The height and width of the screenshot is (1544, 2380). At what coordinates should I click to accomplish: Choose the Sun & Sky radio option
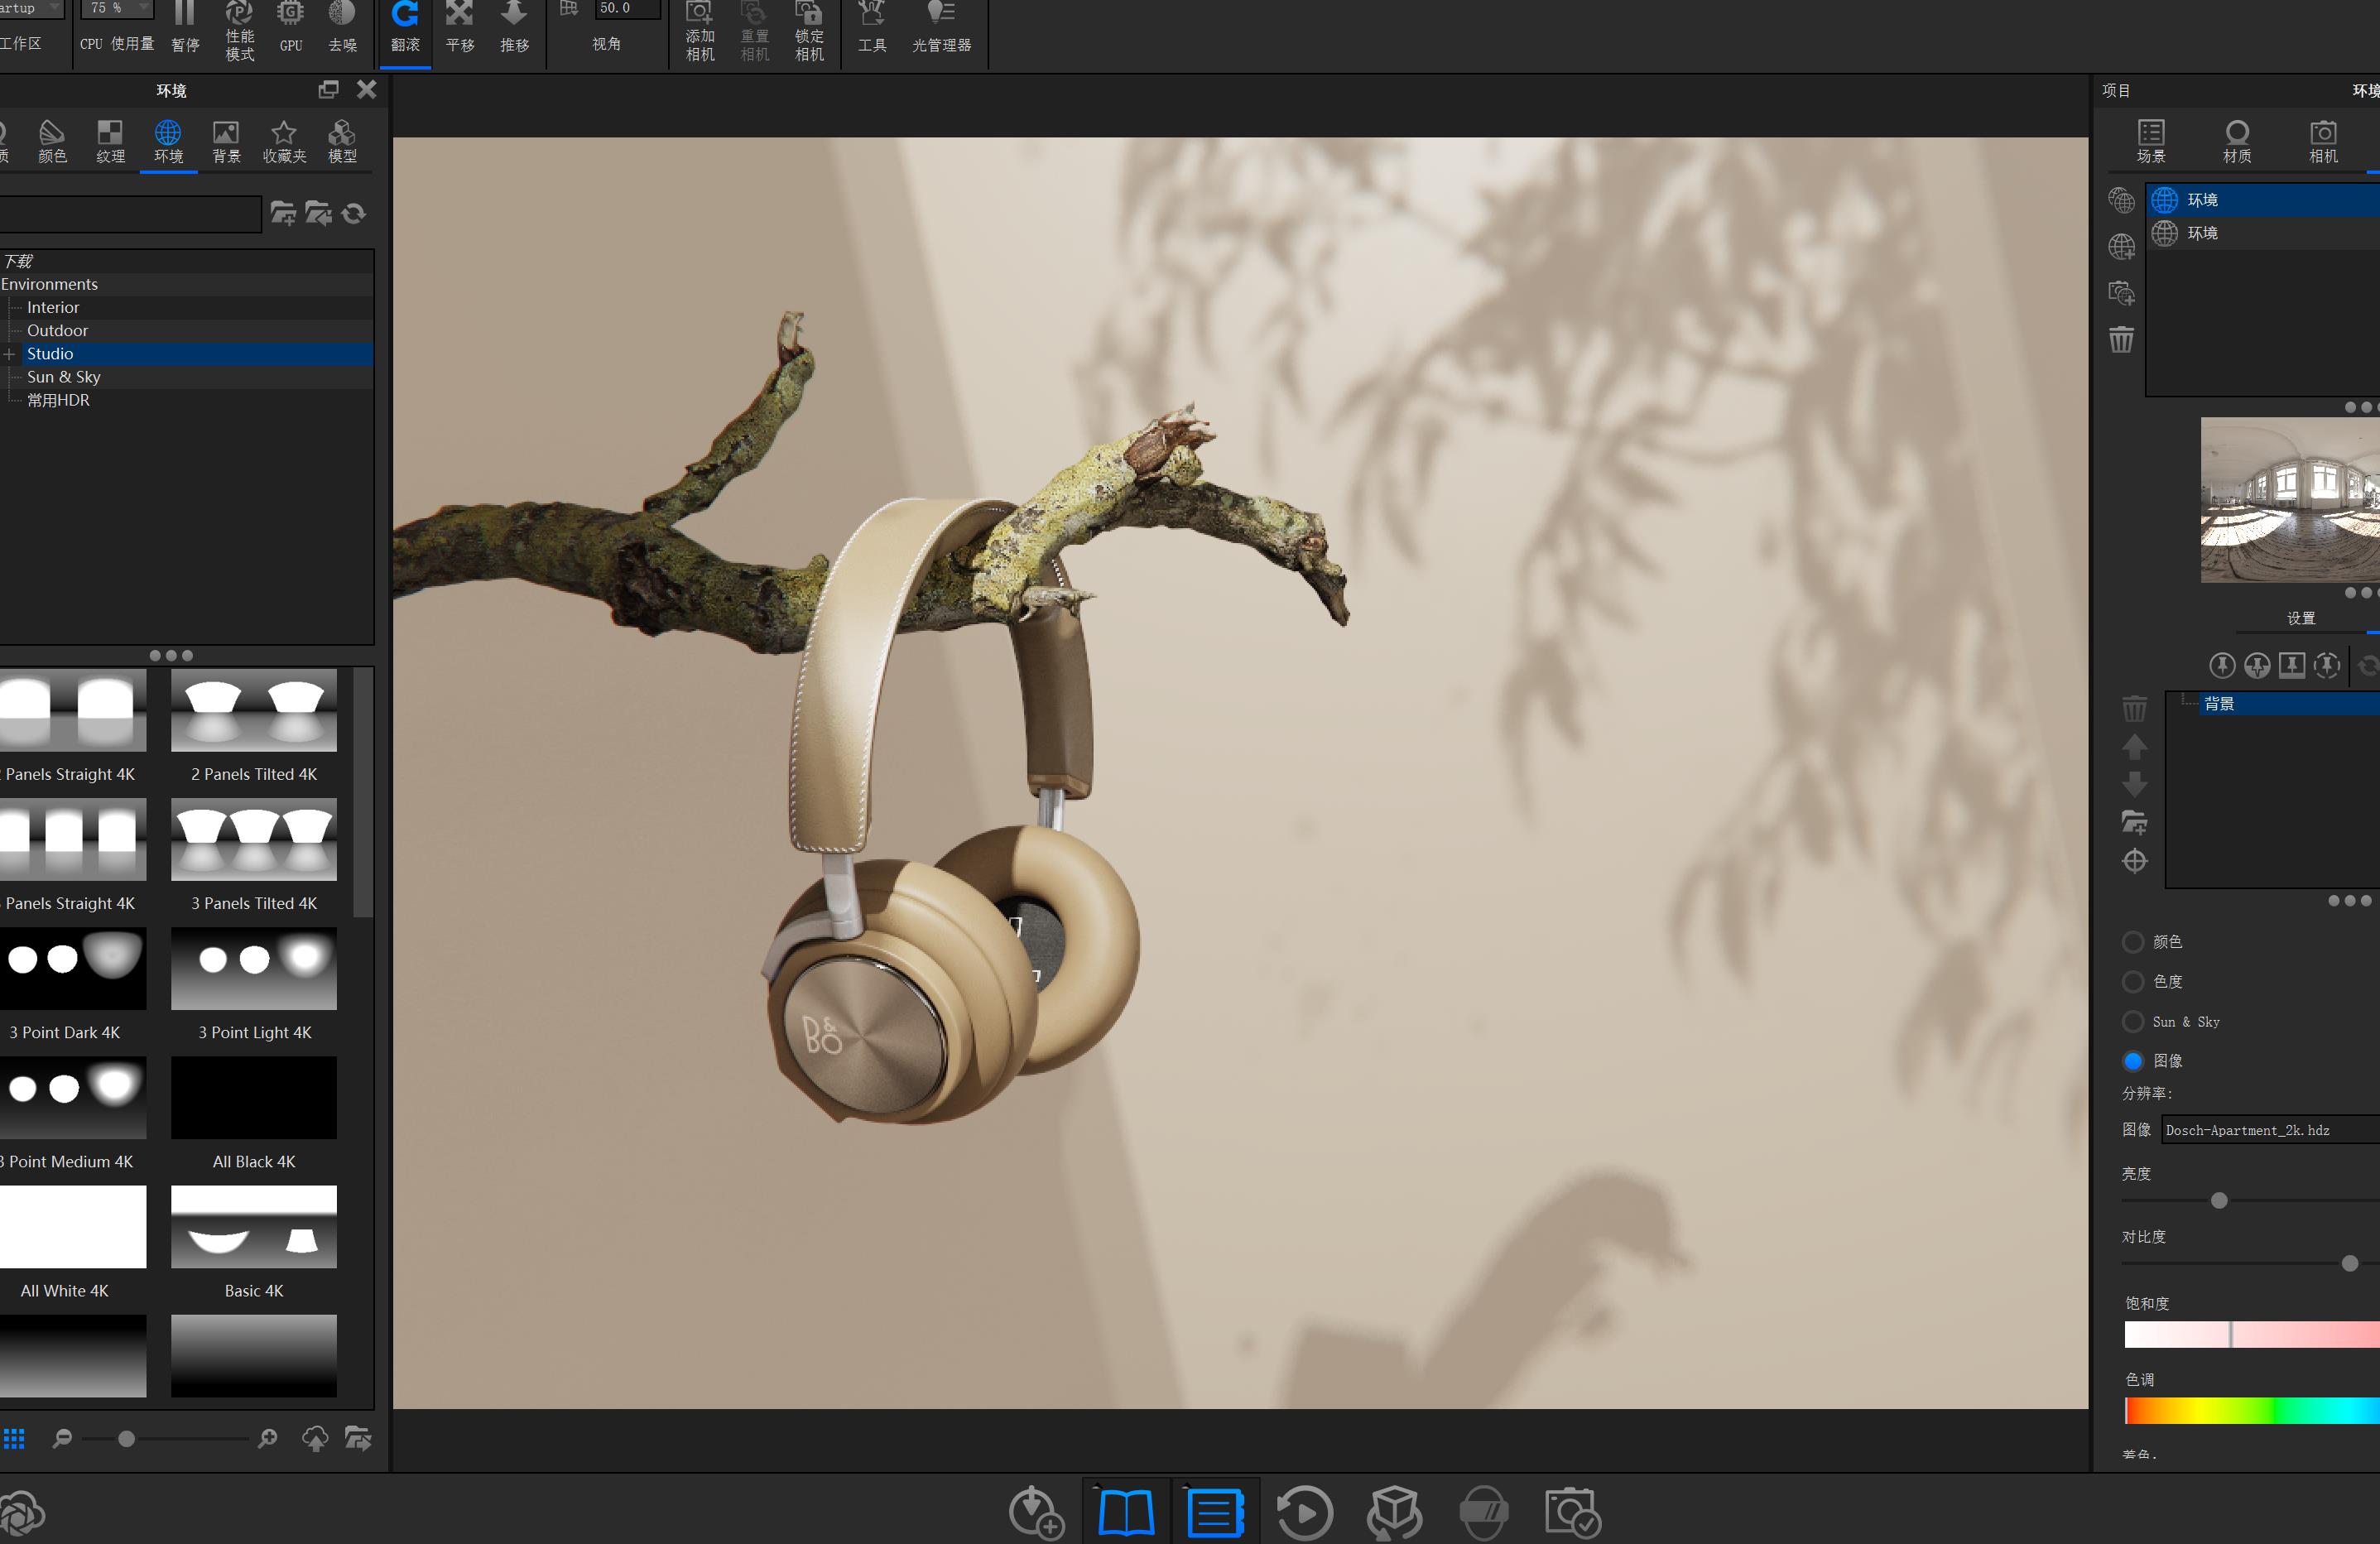pyautogui.click(x=2133, y=1022)
